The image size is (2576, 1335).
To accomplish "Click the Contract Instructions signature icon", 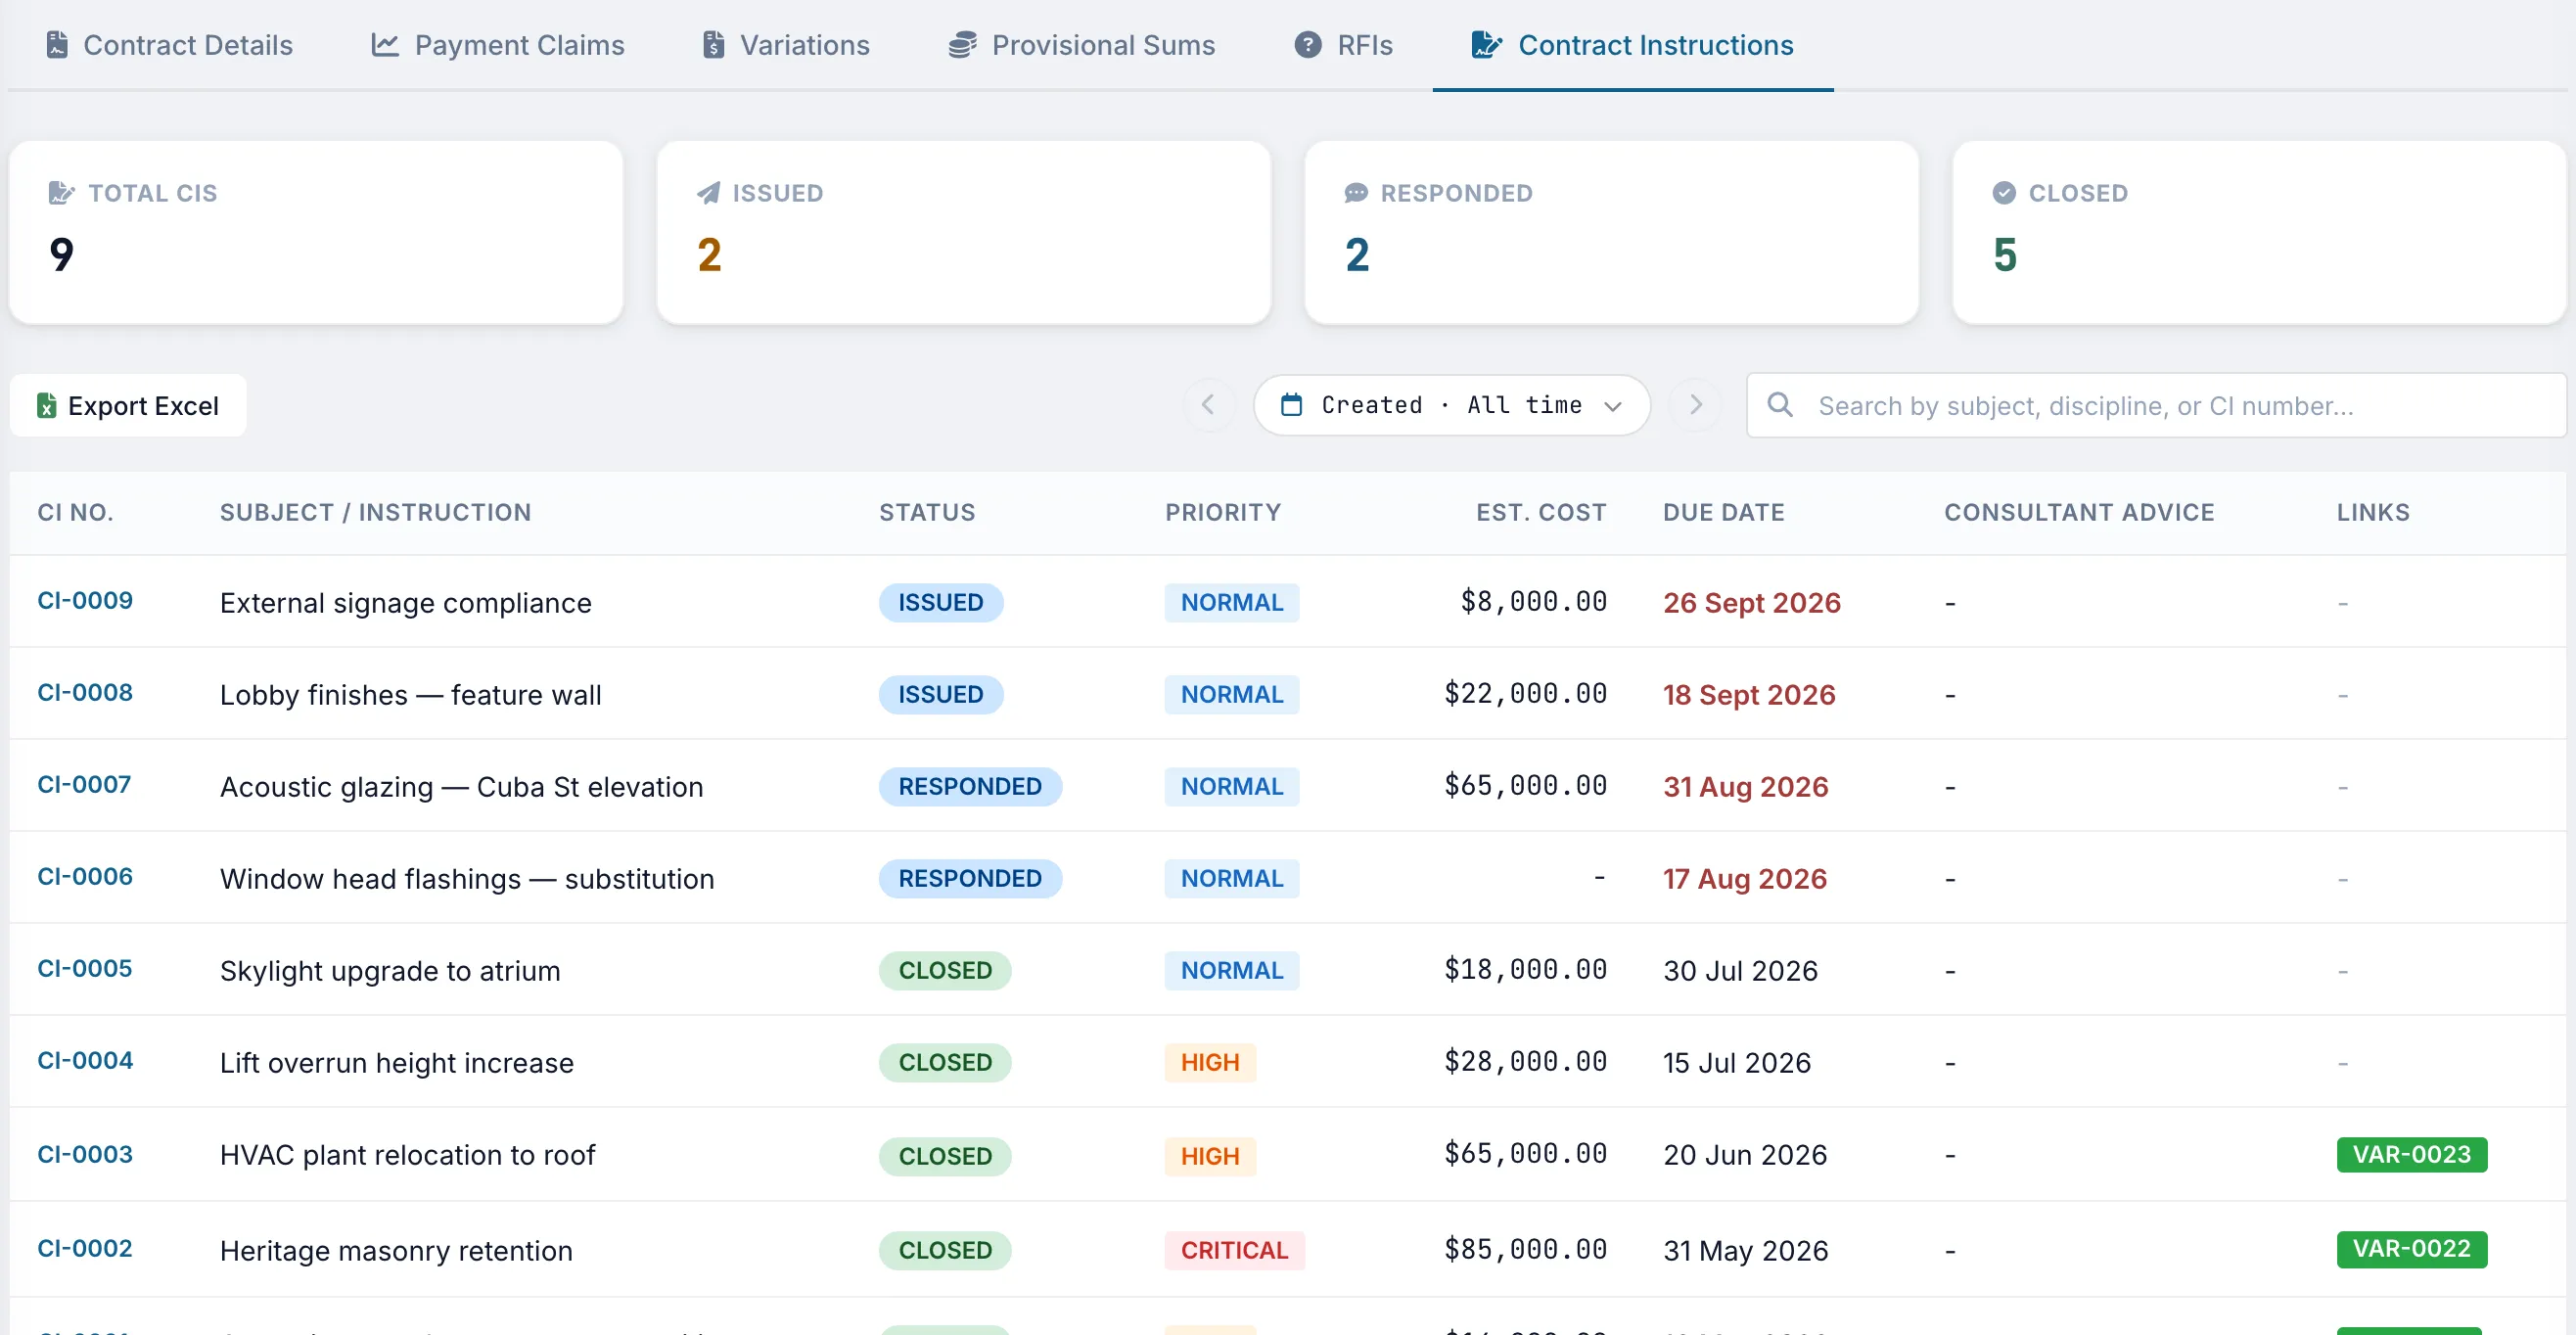I will pos(1486,45).
